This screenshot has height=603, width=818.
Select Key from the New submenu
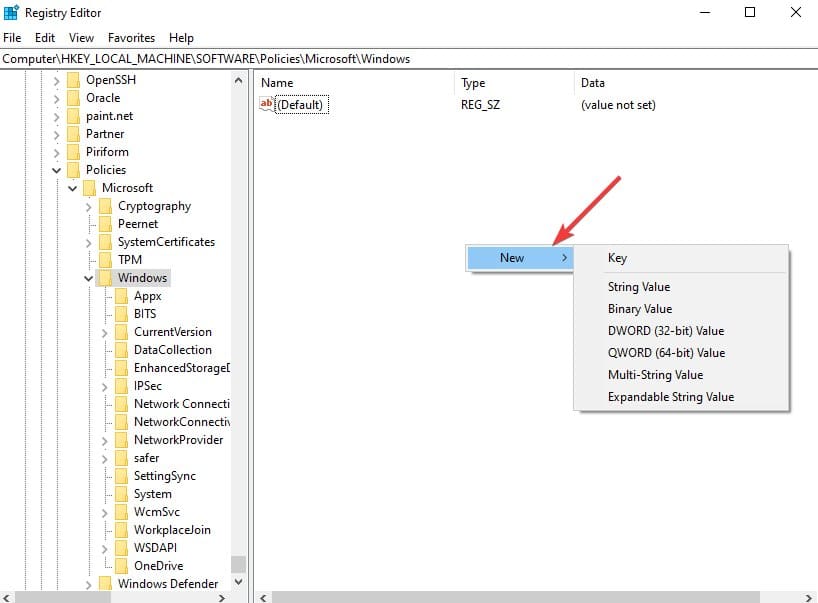[617, 257]
